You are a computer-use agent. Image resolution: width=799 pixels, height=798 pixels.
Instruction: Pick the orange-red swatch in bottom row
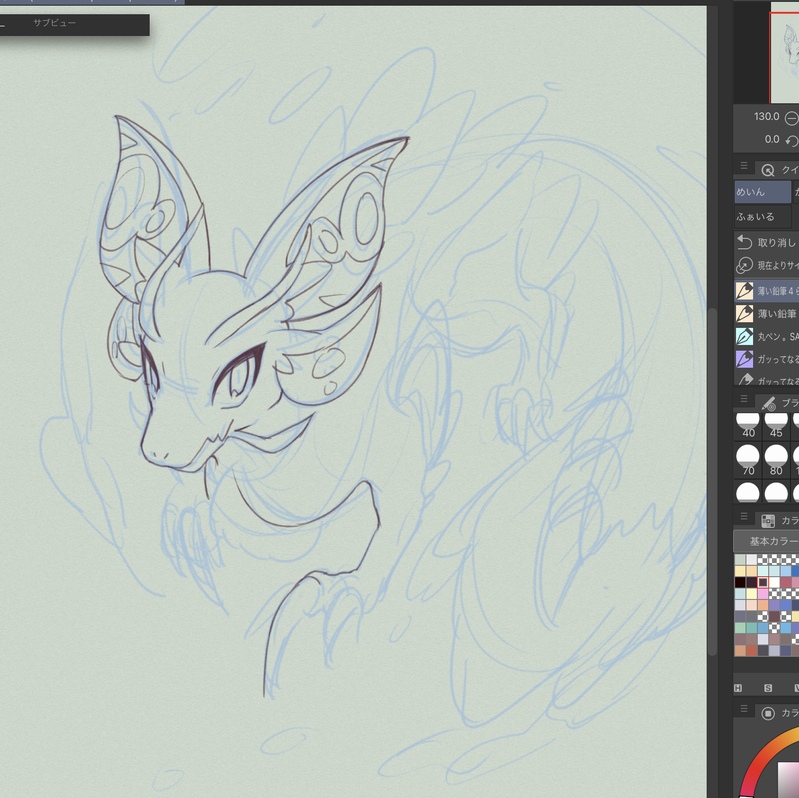pos(752,650)
